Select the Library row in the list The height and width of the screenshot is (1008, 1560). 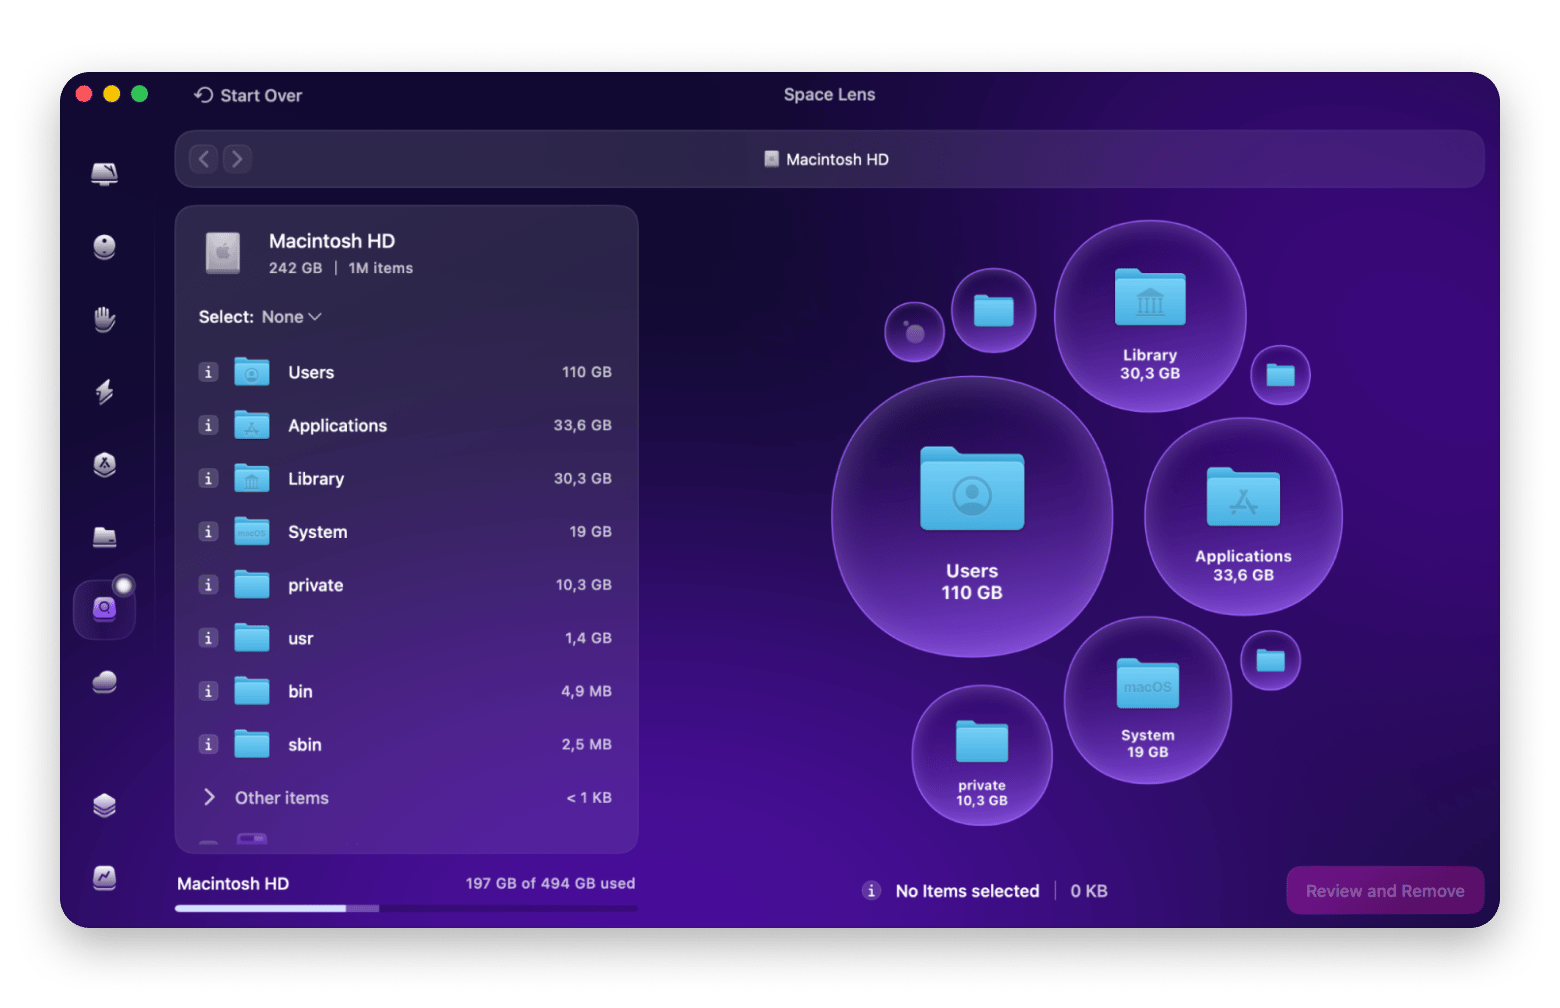406,478
